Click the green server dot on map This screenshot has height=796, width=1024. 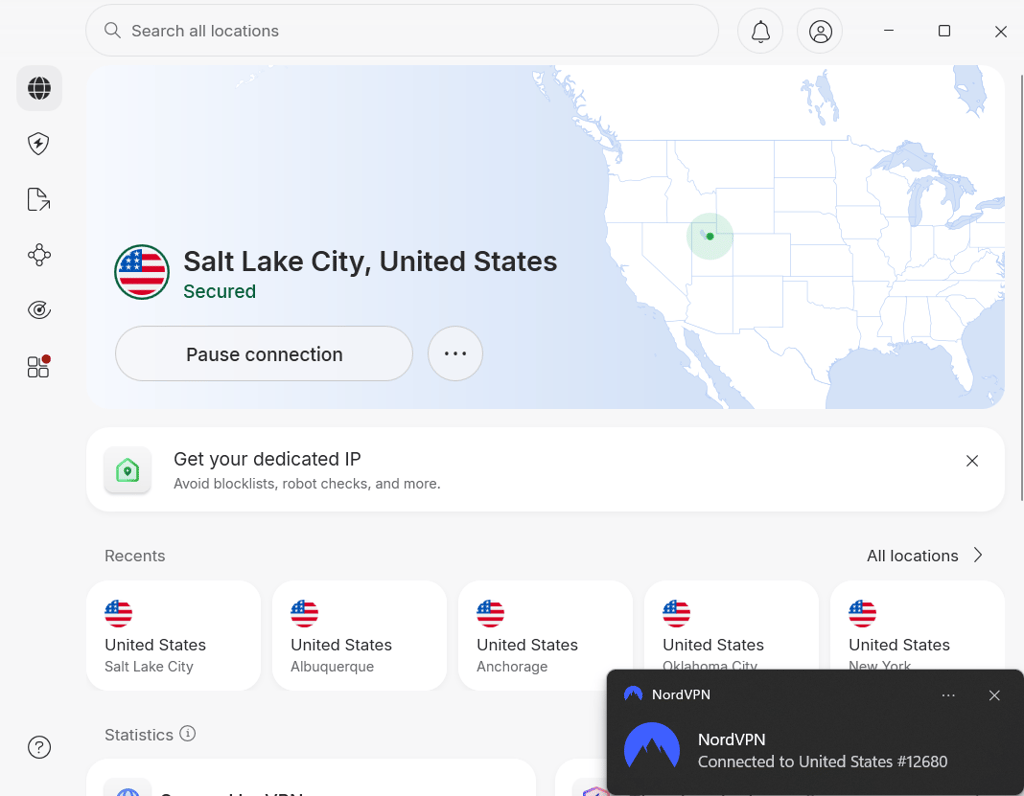coord(710,236)
